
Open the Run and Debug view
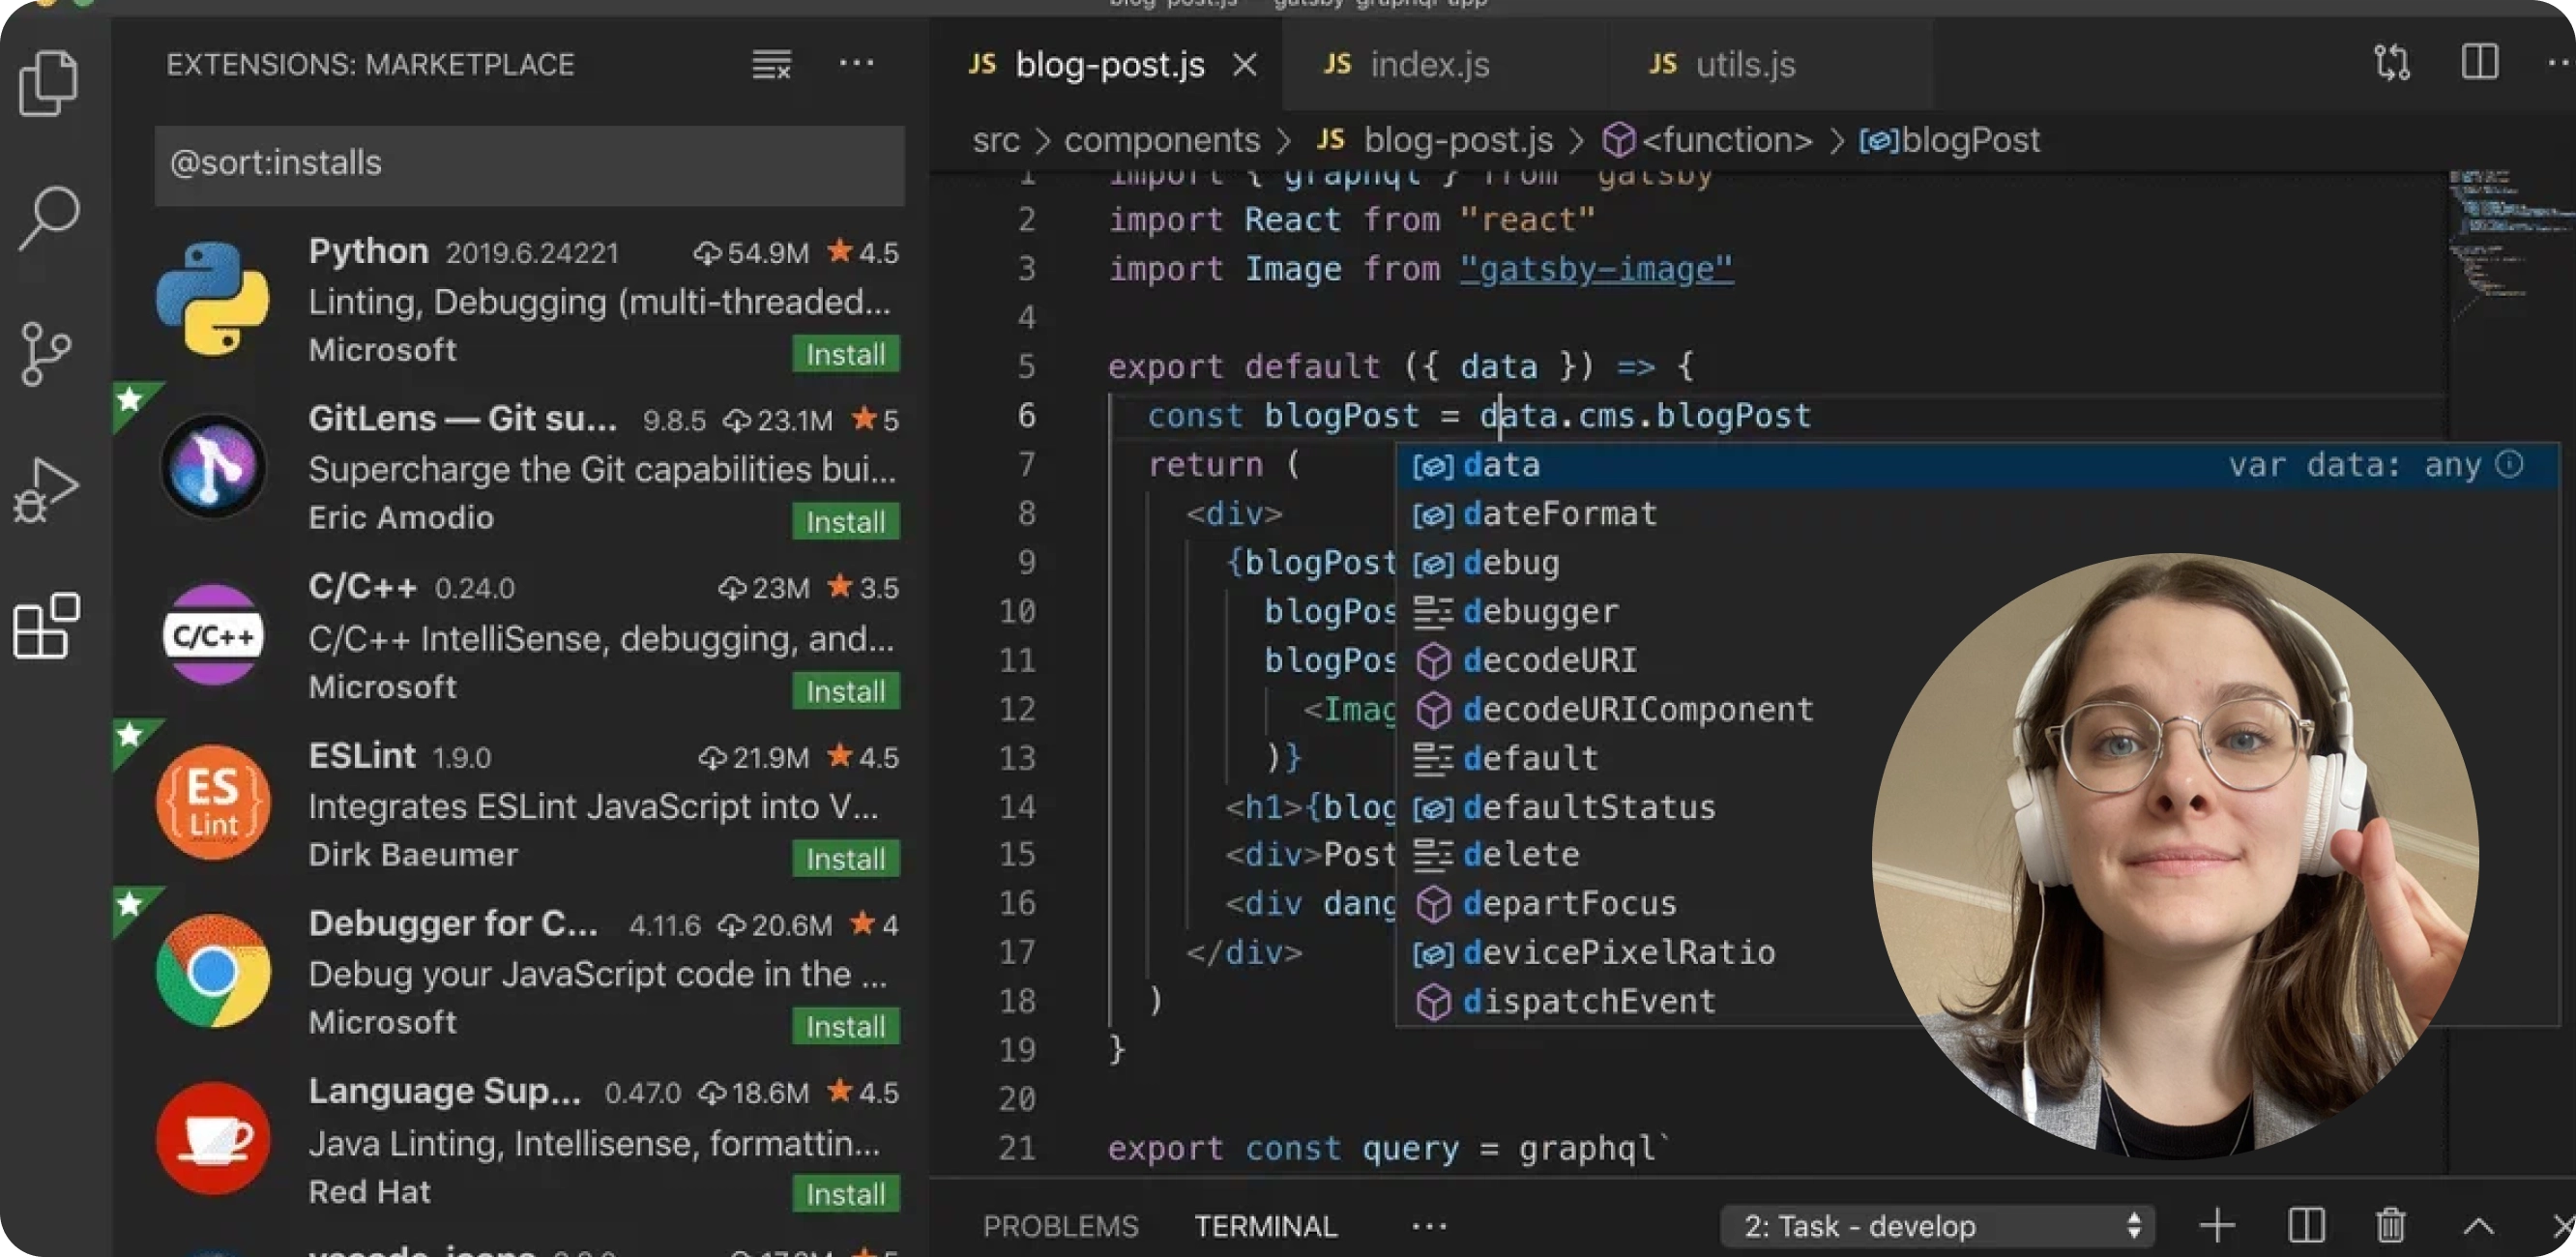tap(46, 490)
